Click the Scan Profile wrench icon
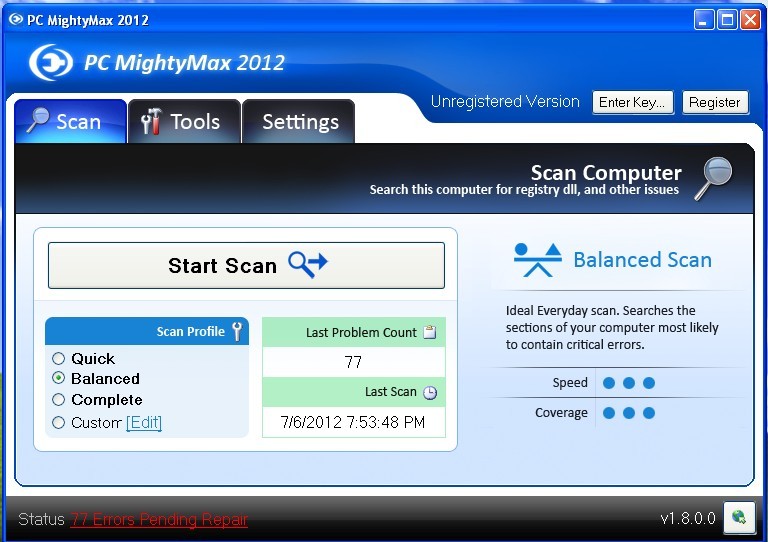This screenshot has height=542, width=768. [237, 331]
